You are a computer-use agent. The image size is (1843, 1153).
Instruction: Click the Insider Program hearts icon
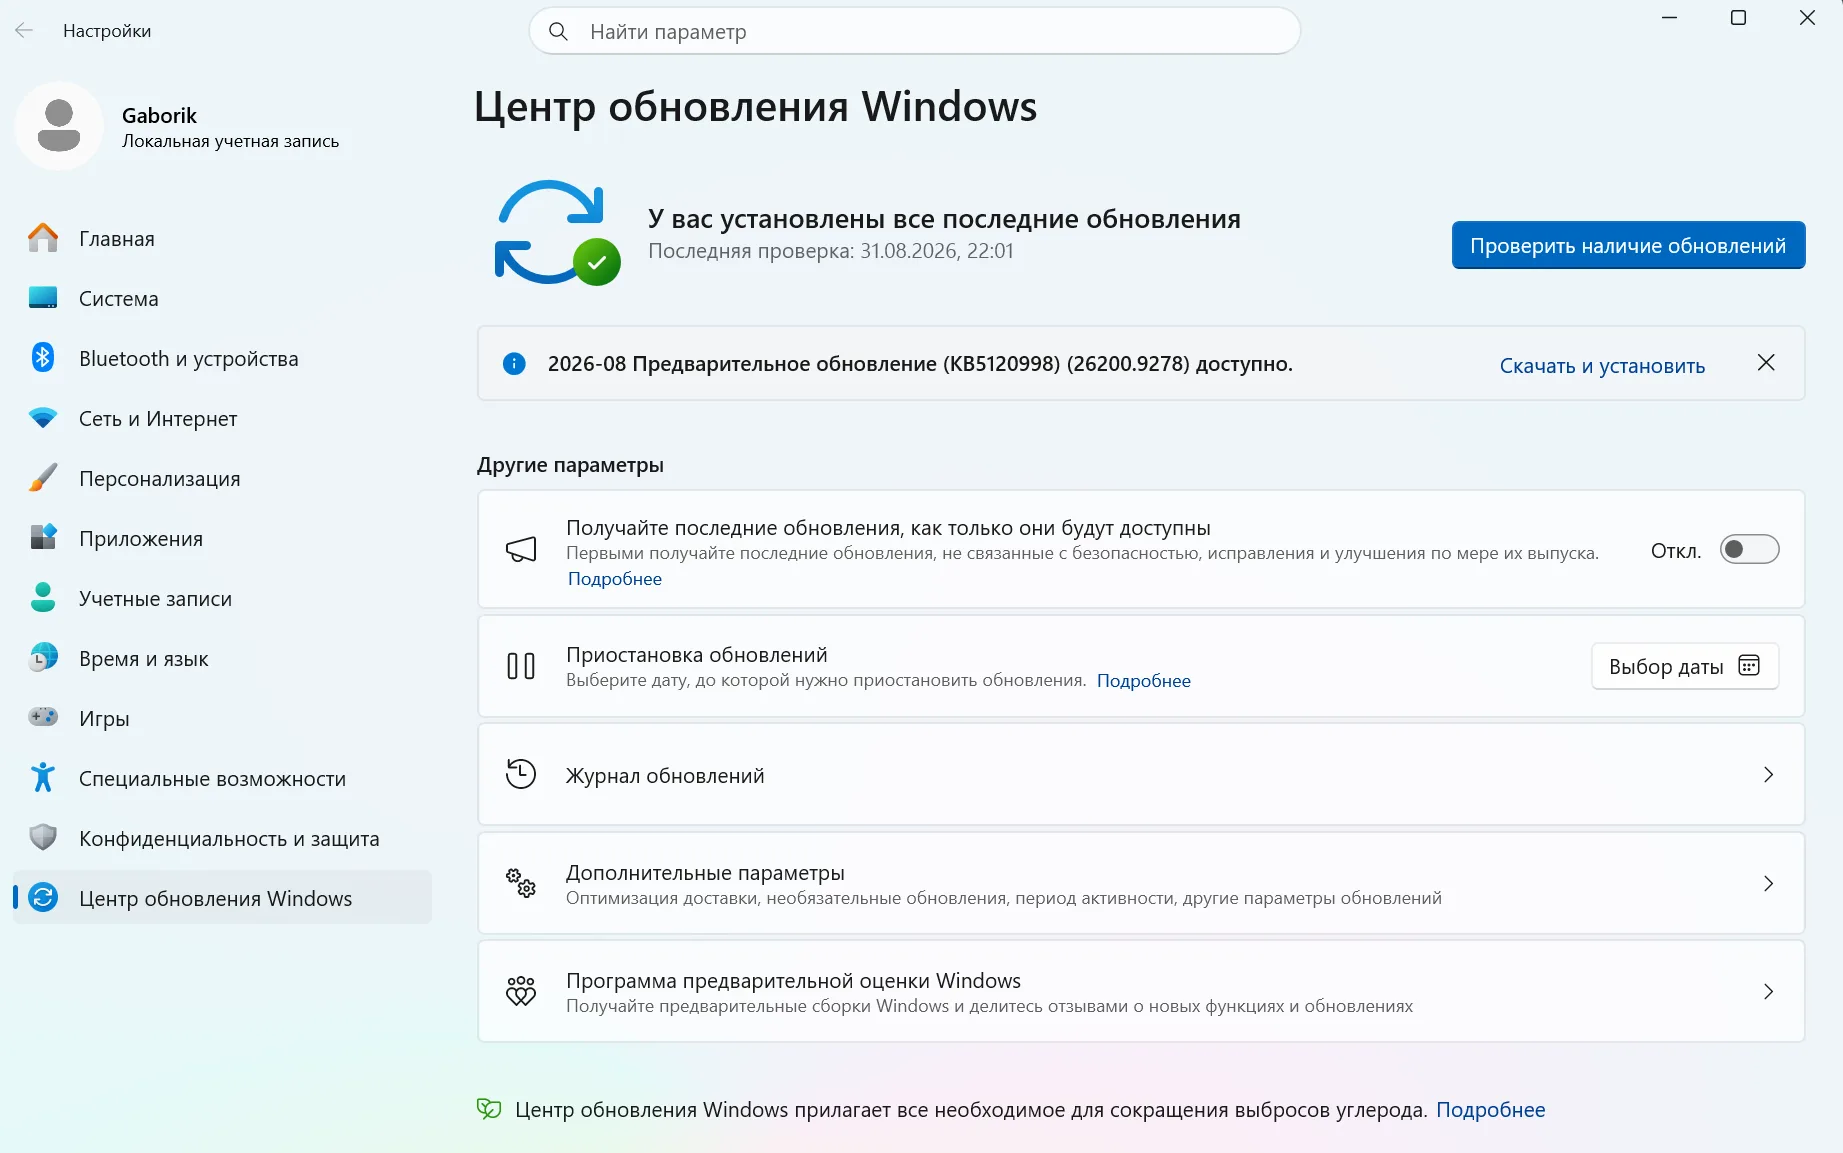click(x=521, y=991)
